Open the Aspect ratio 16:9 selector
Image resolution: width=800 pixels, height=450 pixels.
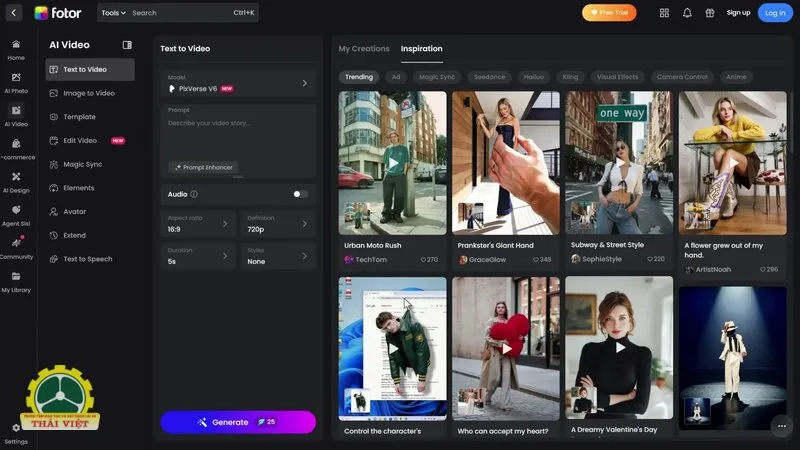pos(198,224)
